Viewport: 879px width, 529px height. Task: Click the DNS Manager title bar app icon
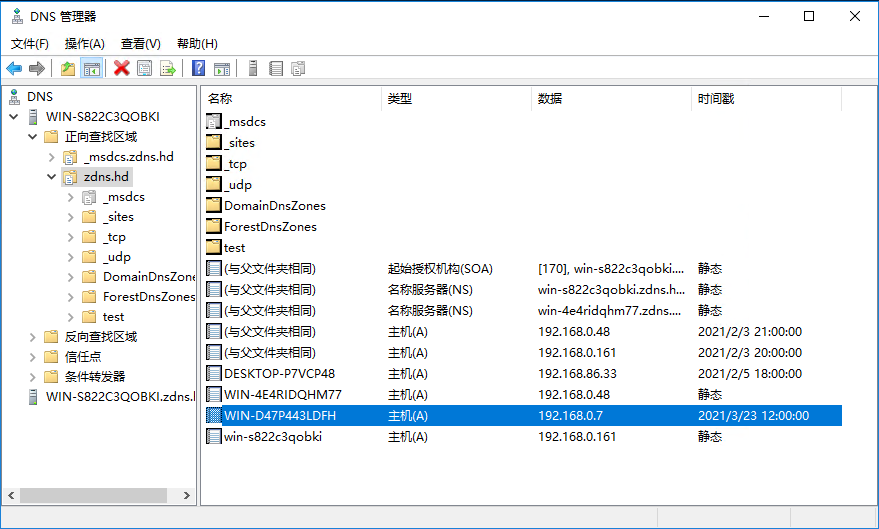pyautogui.click(x=18, y=16)
